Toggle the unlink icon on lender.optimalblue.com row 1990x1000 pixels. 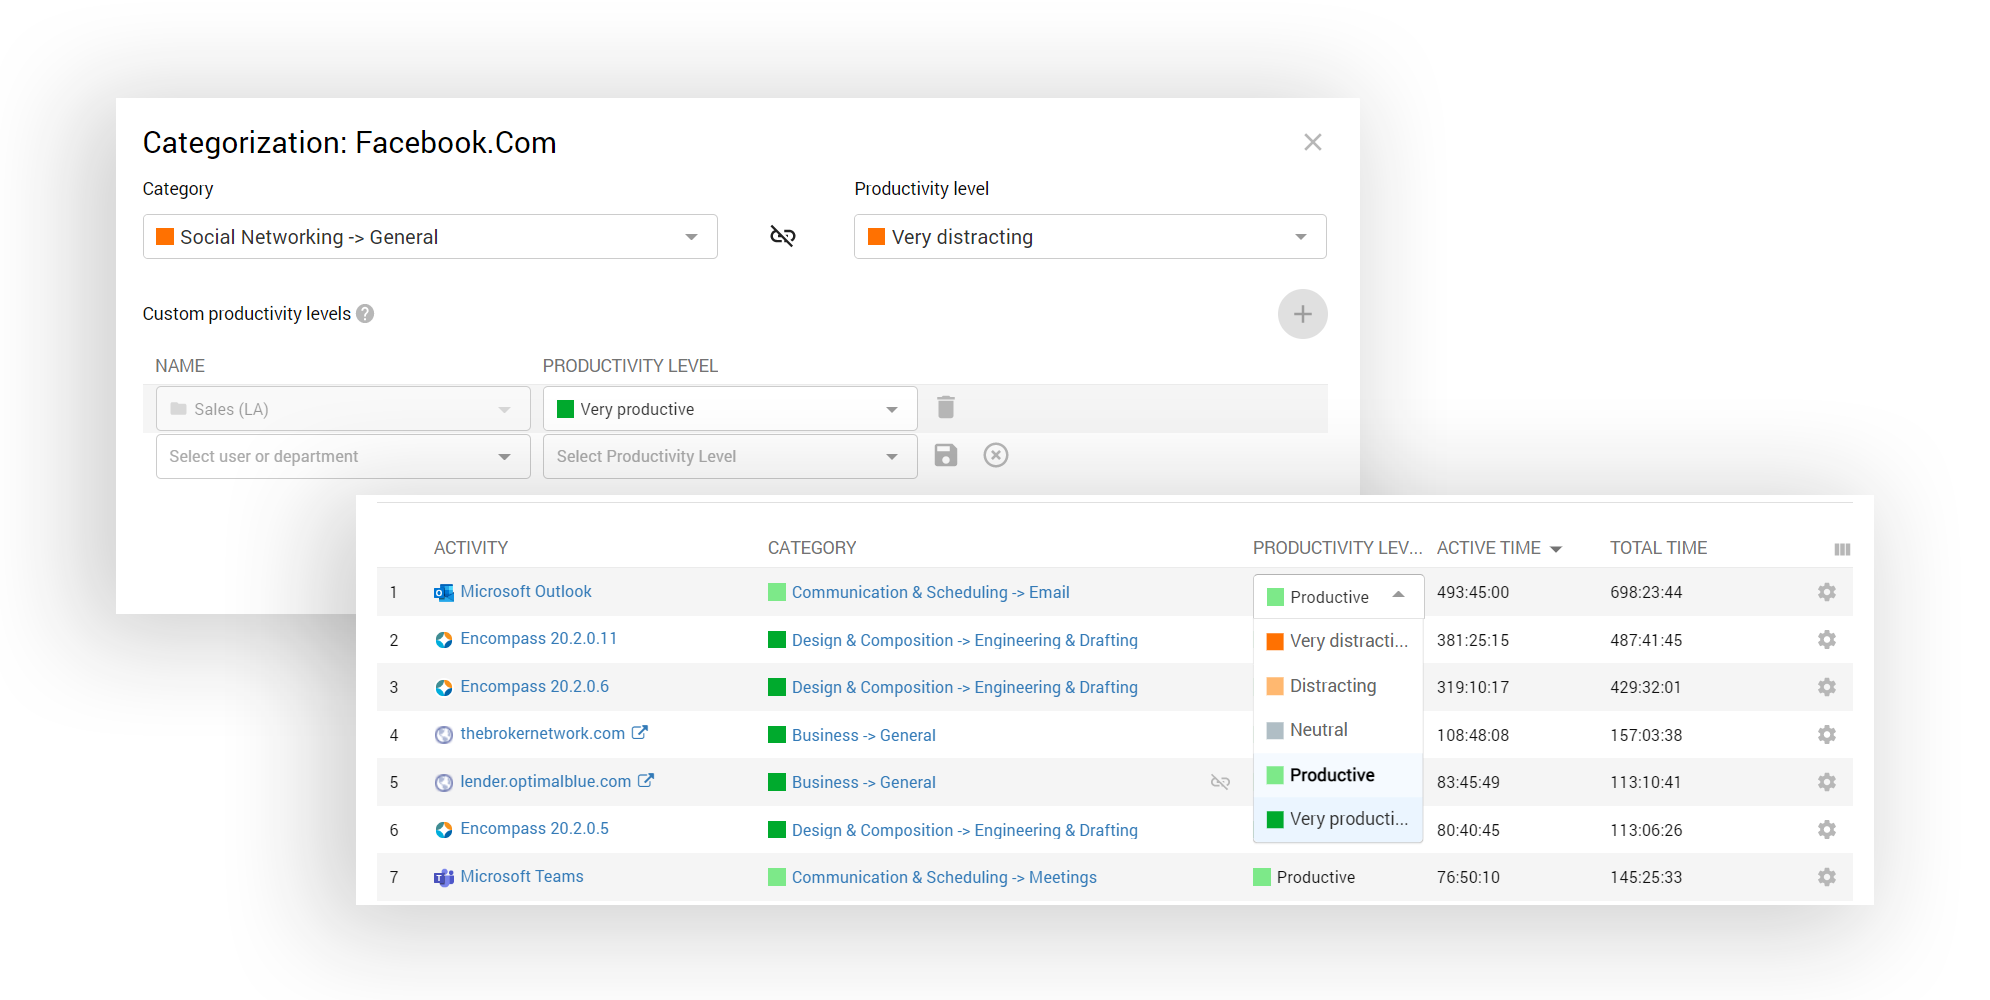tap(1220, 782)
